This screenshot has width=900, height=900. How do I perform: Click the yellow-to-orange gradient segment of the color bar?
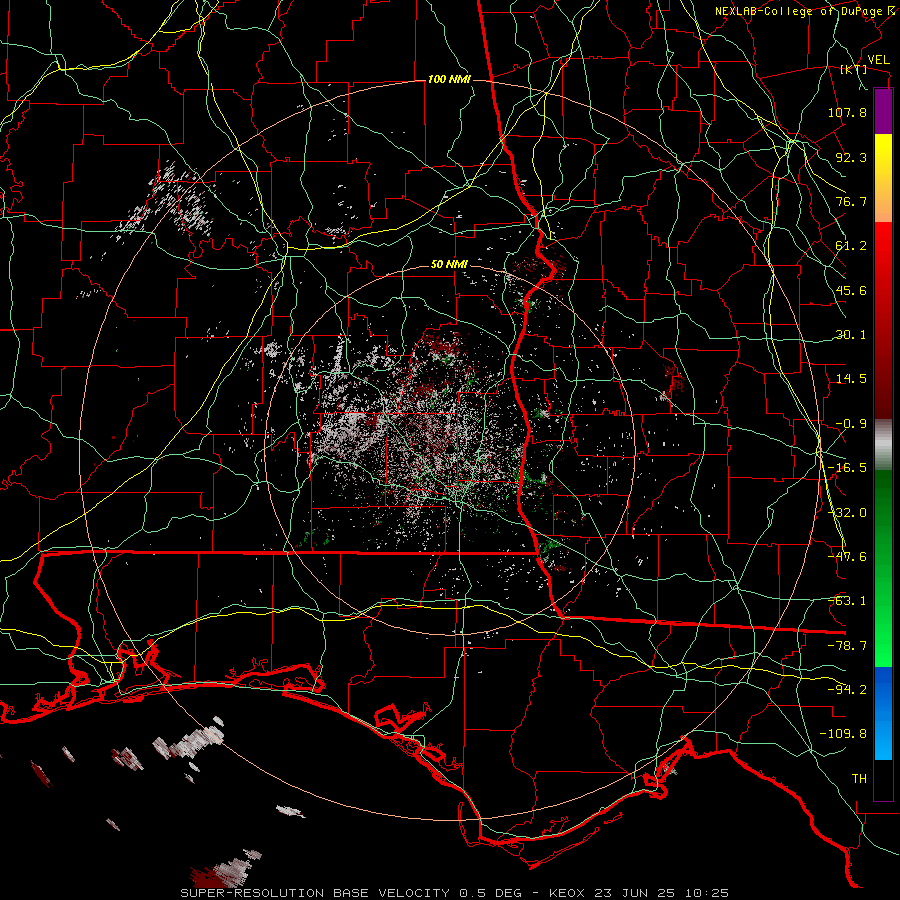coord(883,178)
